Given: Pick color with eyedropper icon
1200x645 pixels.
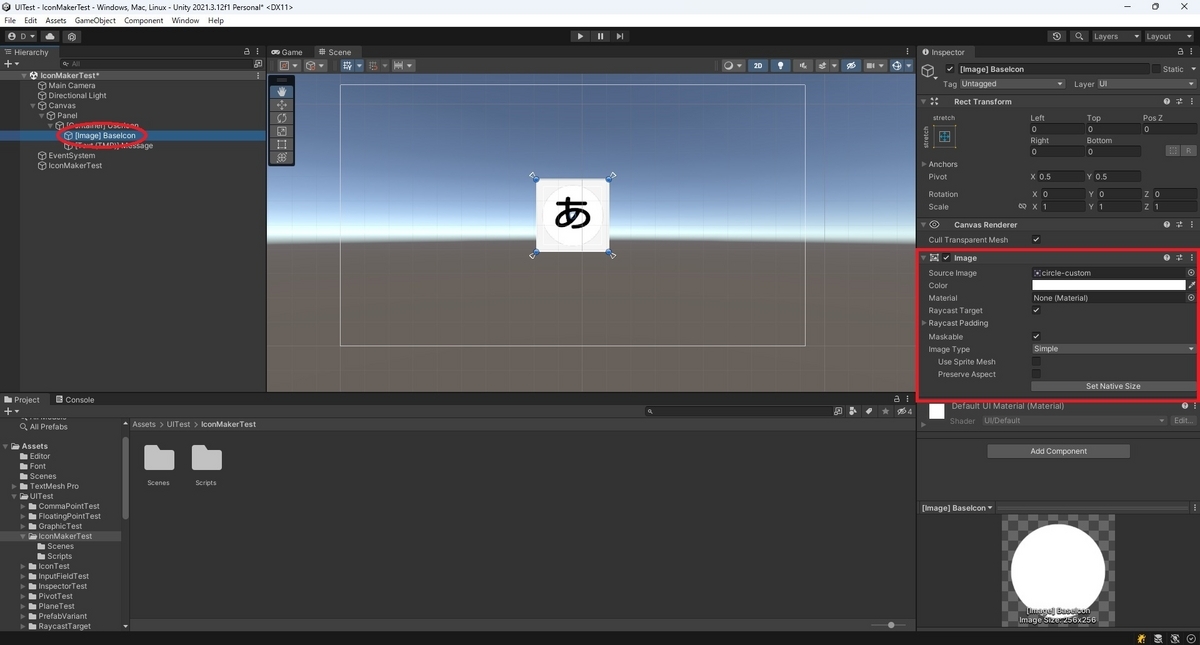Looking at the screenshot, I should coord(1192,285).
